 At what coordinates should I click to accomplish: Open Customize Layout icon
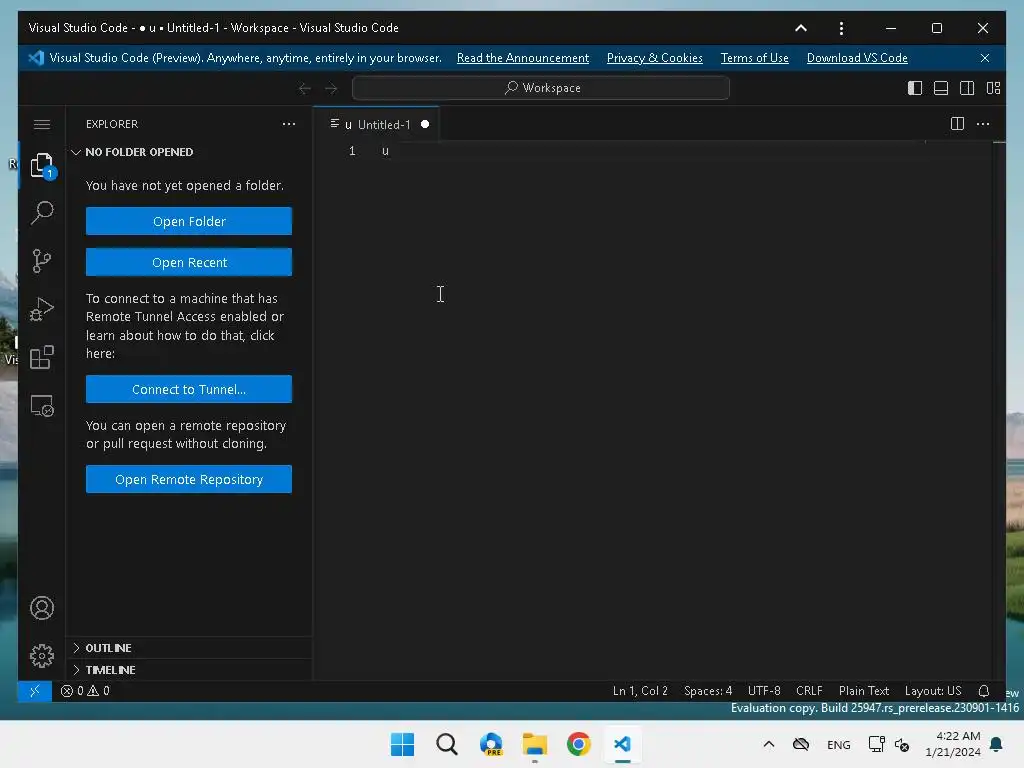(x=993, y=88)
